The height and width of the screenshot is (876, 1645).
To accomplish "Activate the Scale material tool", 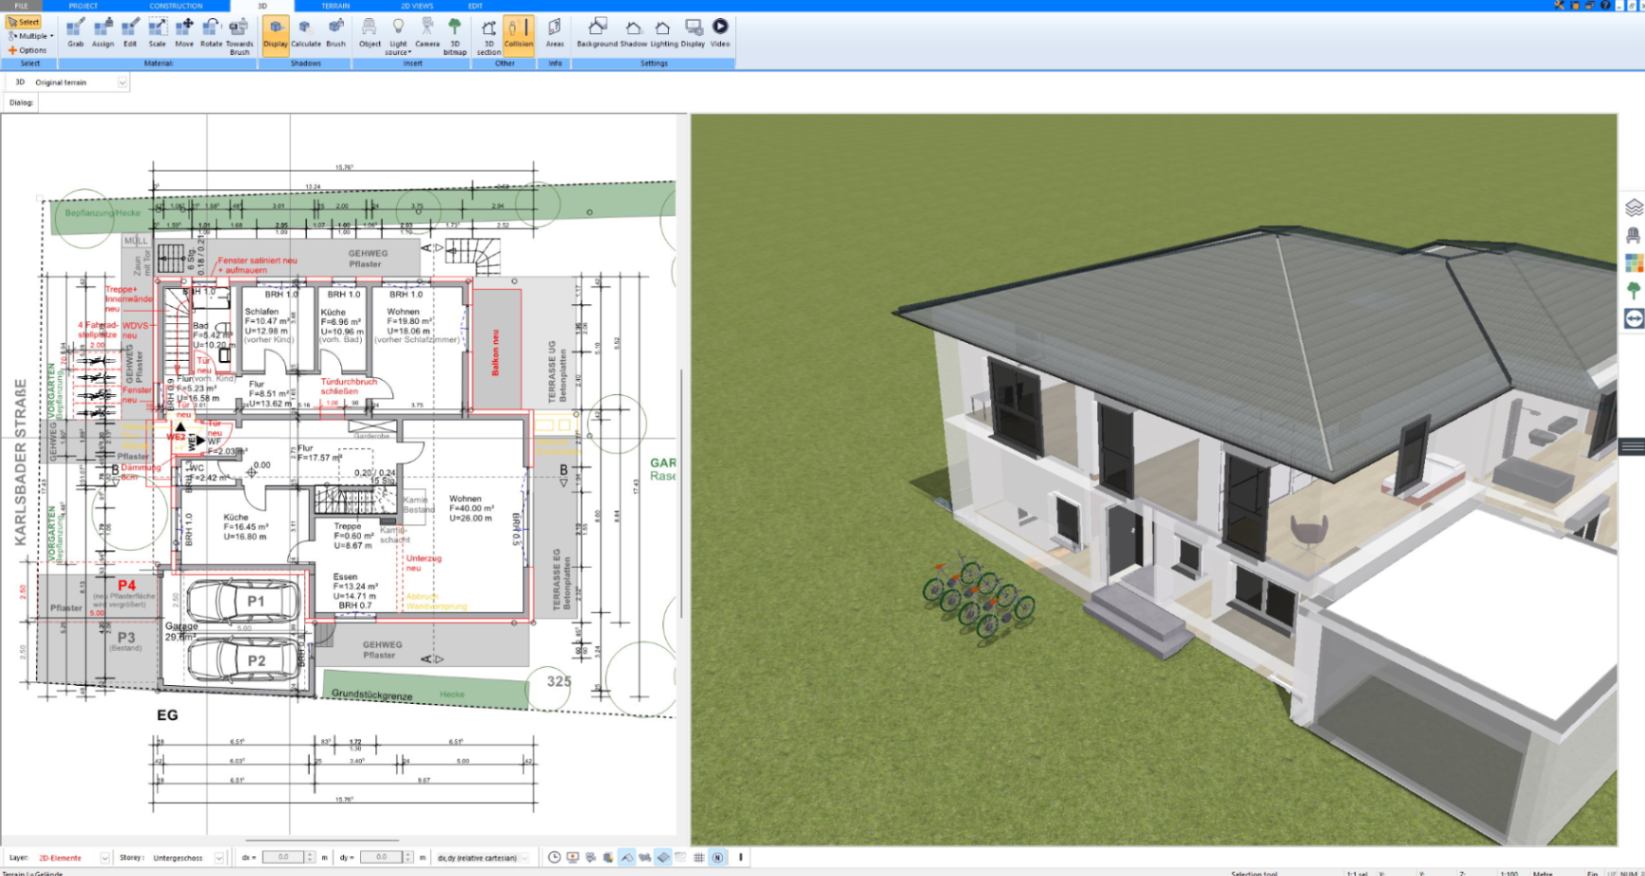I will (x=157, y=33).
